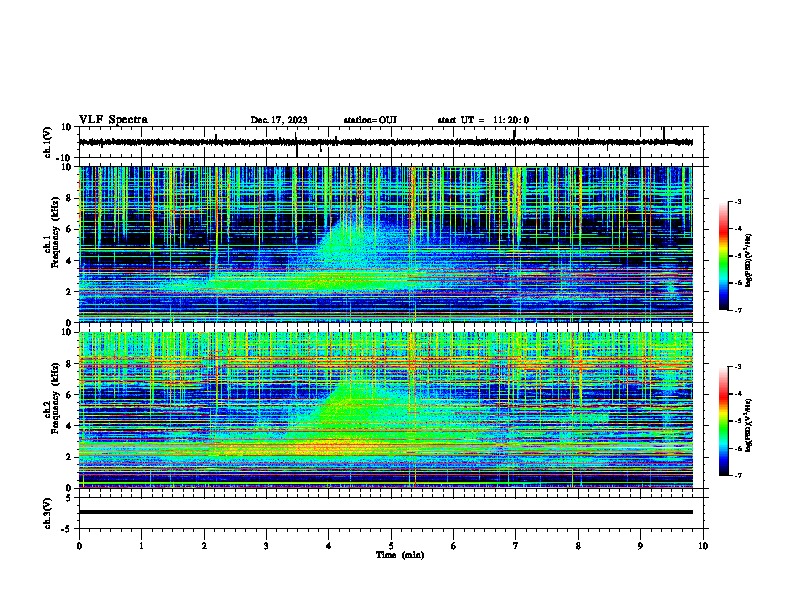Click the "2" tick on Time axis

(x=204, y=546)
